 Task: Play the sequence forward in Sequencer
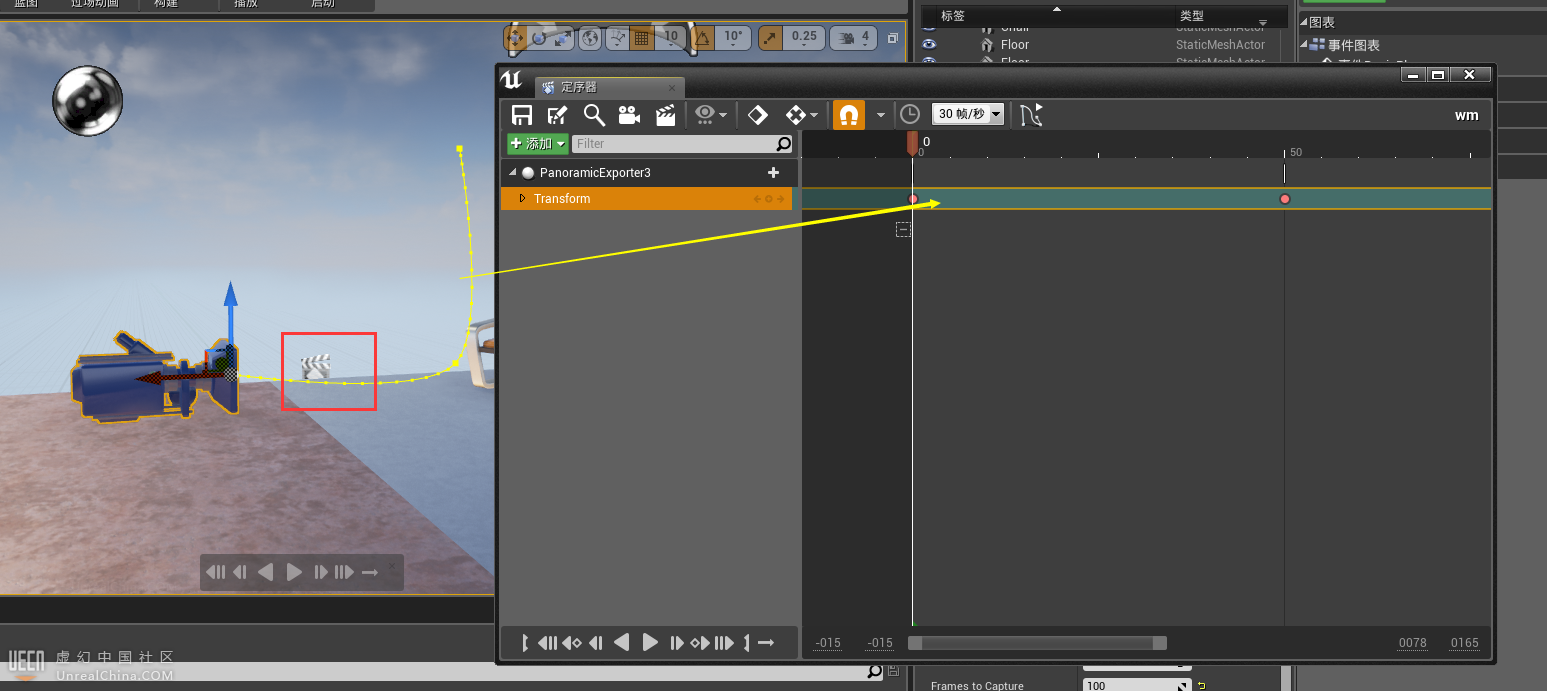coord(650,643)
